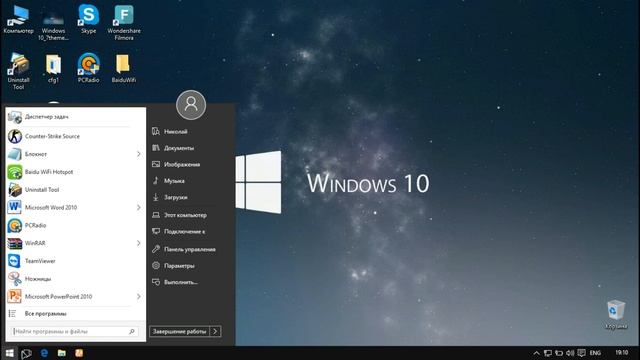This screenshot has width=640, height=360.
Task: Click the volume speaker tray icon
Action: point(570,353)
